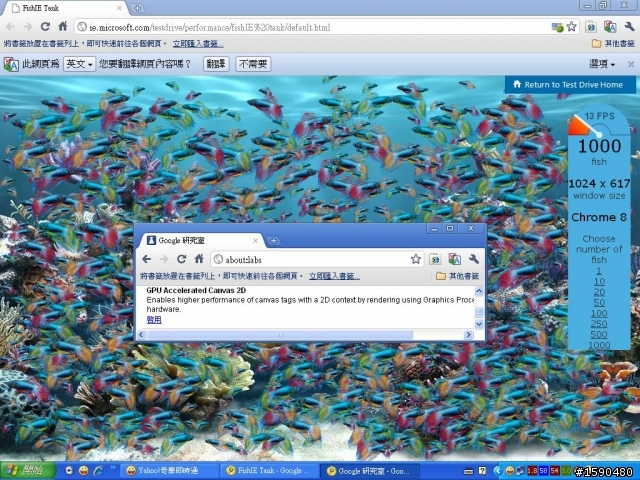Viewport: 640px width, 480px height.
Task: Open home page in main Chrome window
Action: pos(63,27)
